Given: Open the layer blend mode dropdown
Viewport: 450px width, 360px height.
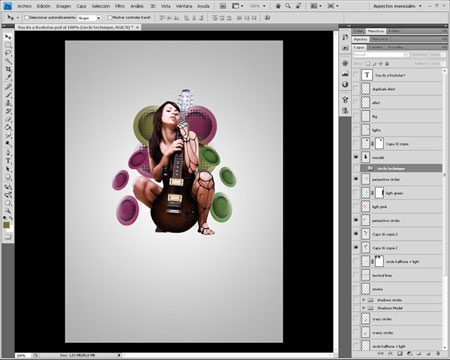Looking at the screenshot, I should click(381, 55).
